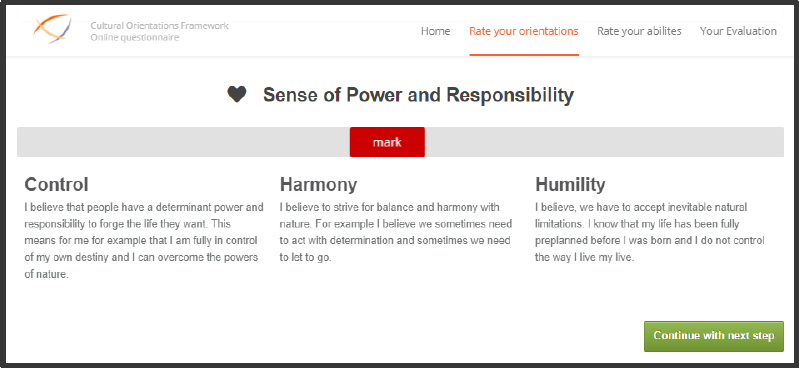Open the Home menu item
The width and height of the screenshot is (799, 368).
click(435, 31)
